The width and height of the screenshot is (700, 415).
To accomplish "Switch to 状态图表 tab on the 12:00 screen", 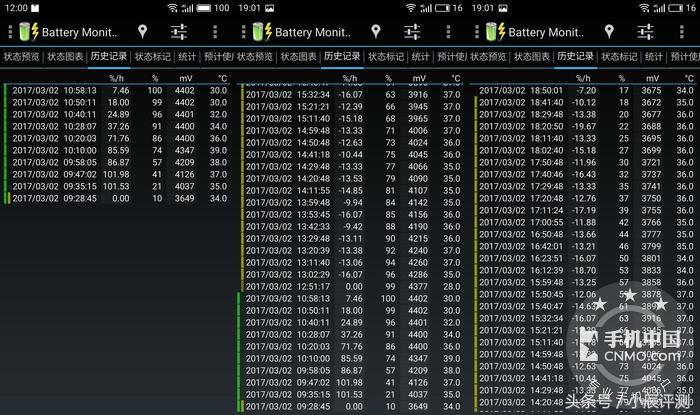I will tap(65, 57).
